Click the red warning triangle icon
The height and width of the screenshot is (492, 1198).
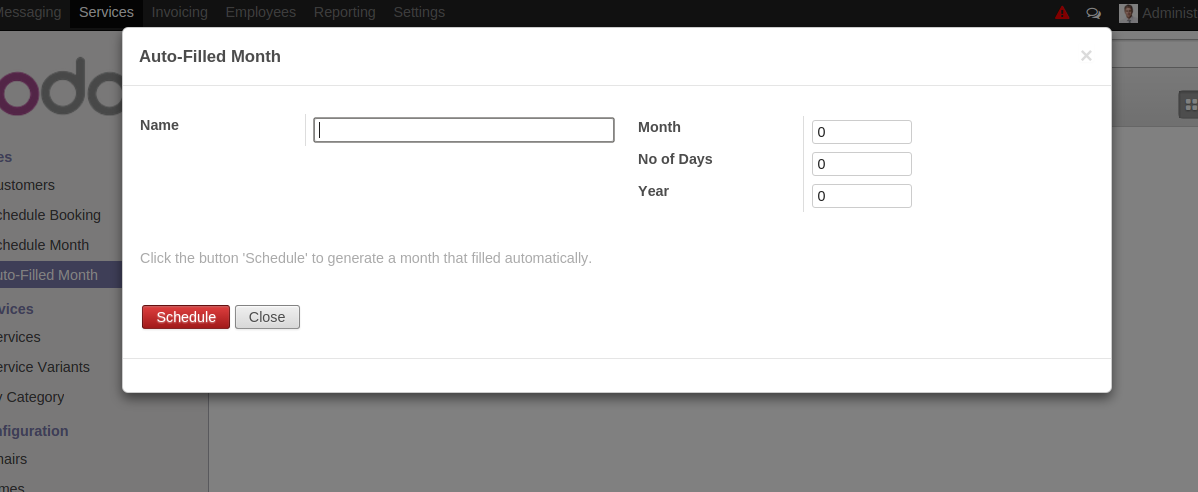(1062, 13)
